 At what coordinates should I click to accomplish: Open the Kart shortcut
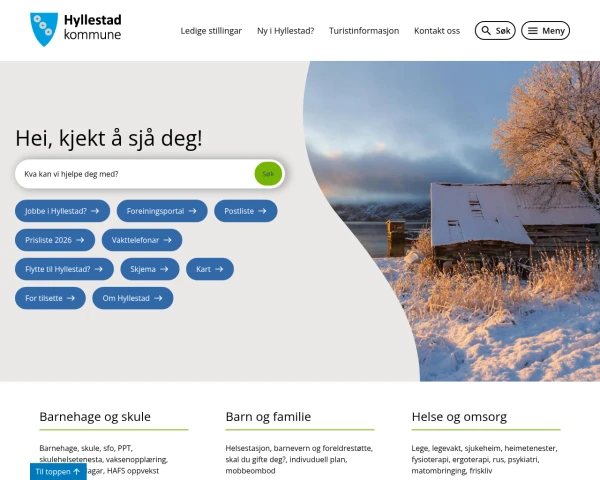click(x=210, y=269)
